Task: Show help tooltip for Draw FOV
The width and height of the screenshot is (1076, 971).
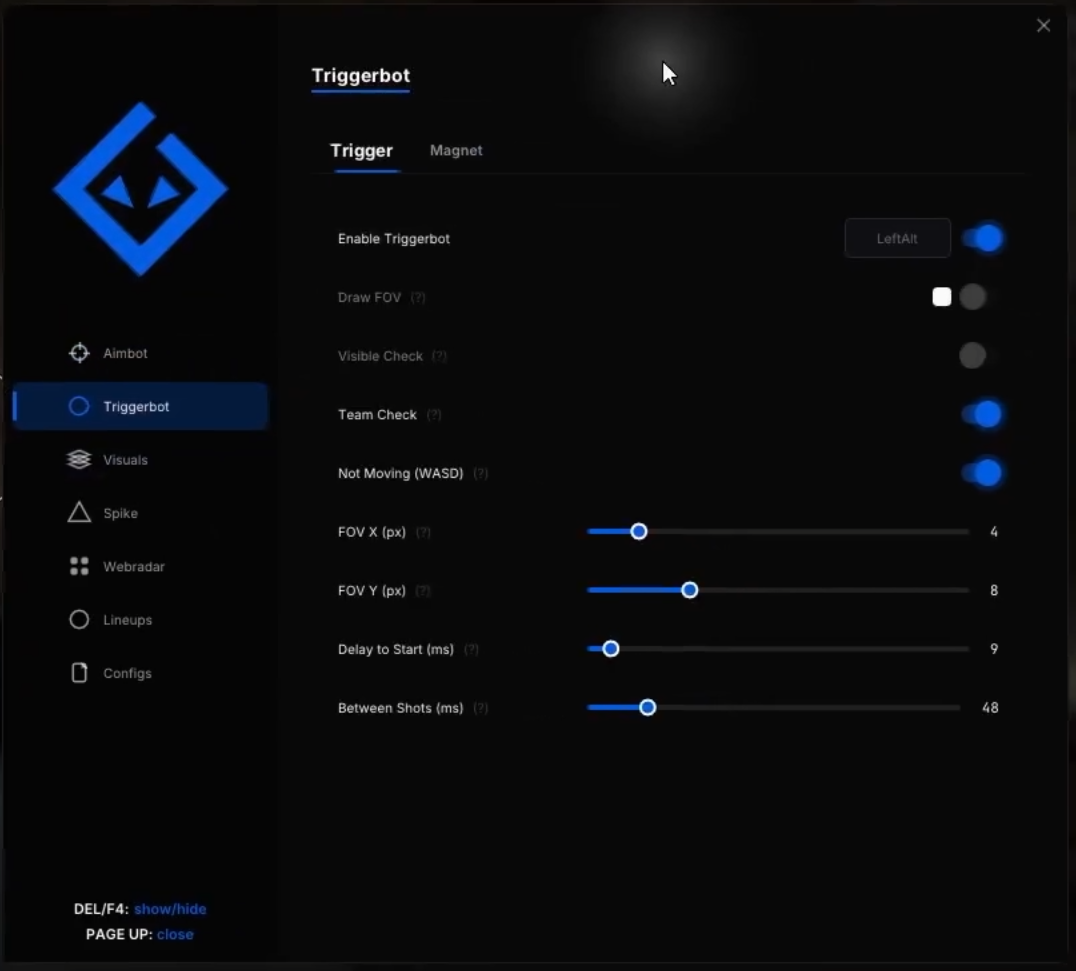Action: (x=418, y=298)
